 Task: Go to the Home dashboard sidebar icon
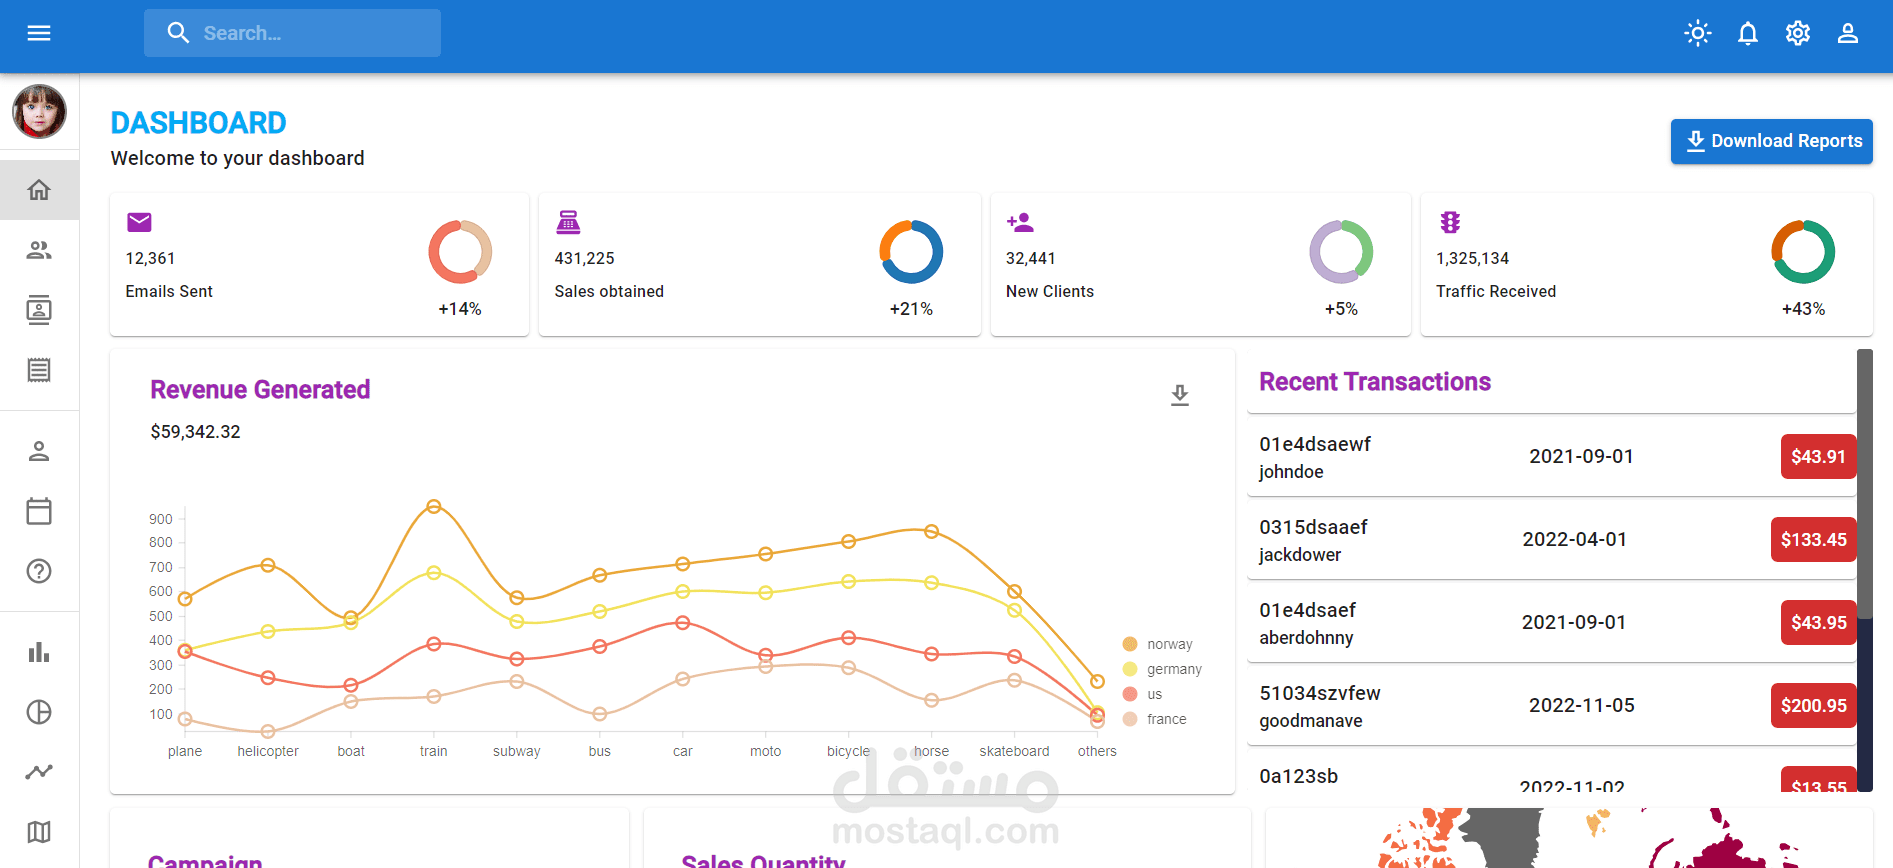39,190
